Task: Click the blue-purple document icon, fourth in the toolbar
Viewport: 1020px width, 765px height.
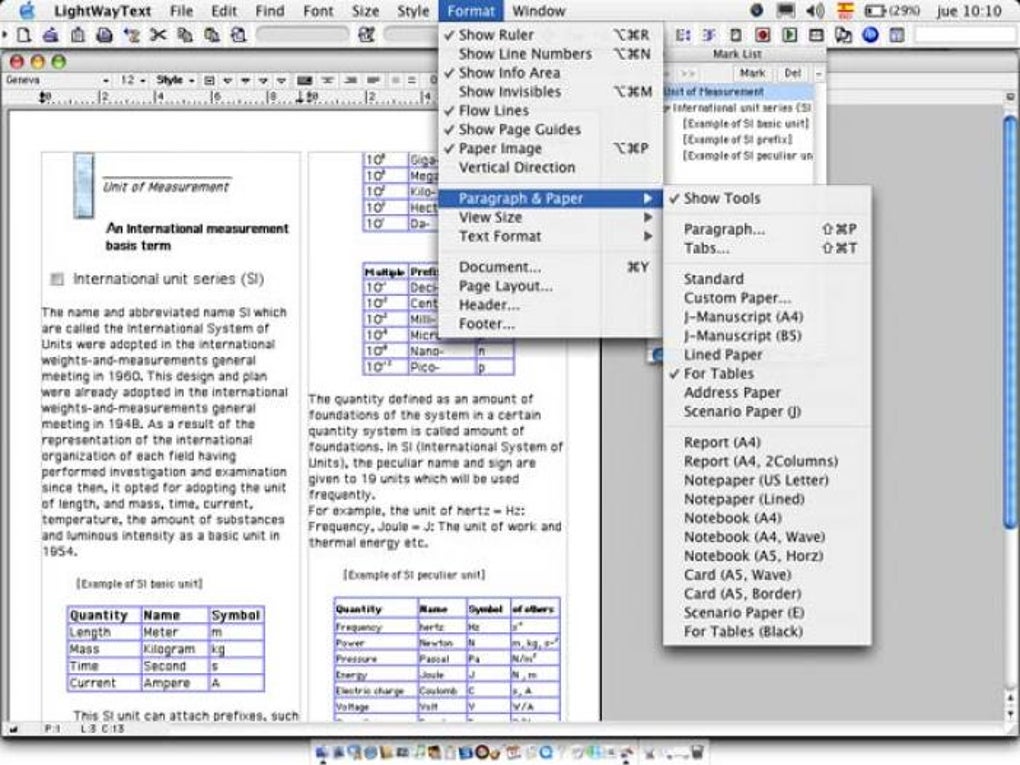Action: (105, 34)
